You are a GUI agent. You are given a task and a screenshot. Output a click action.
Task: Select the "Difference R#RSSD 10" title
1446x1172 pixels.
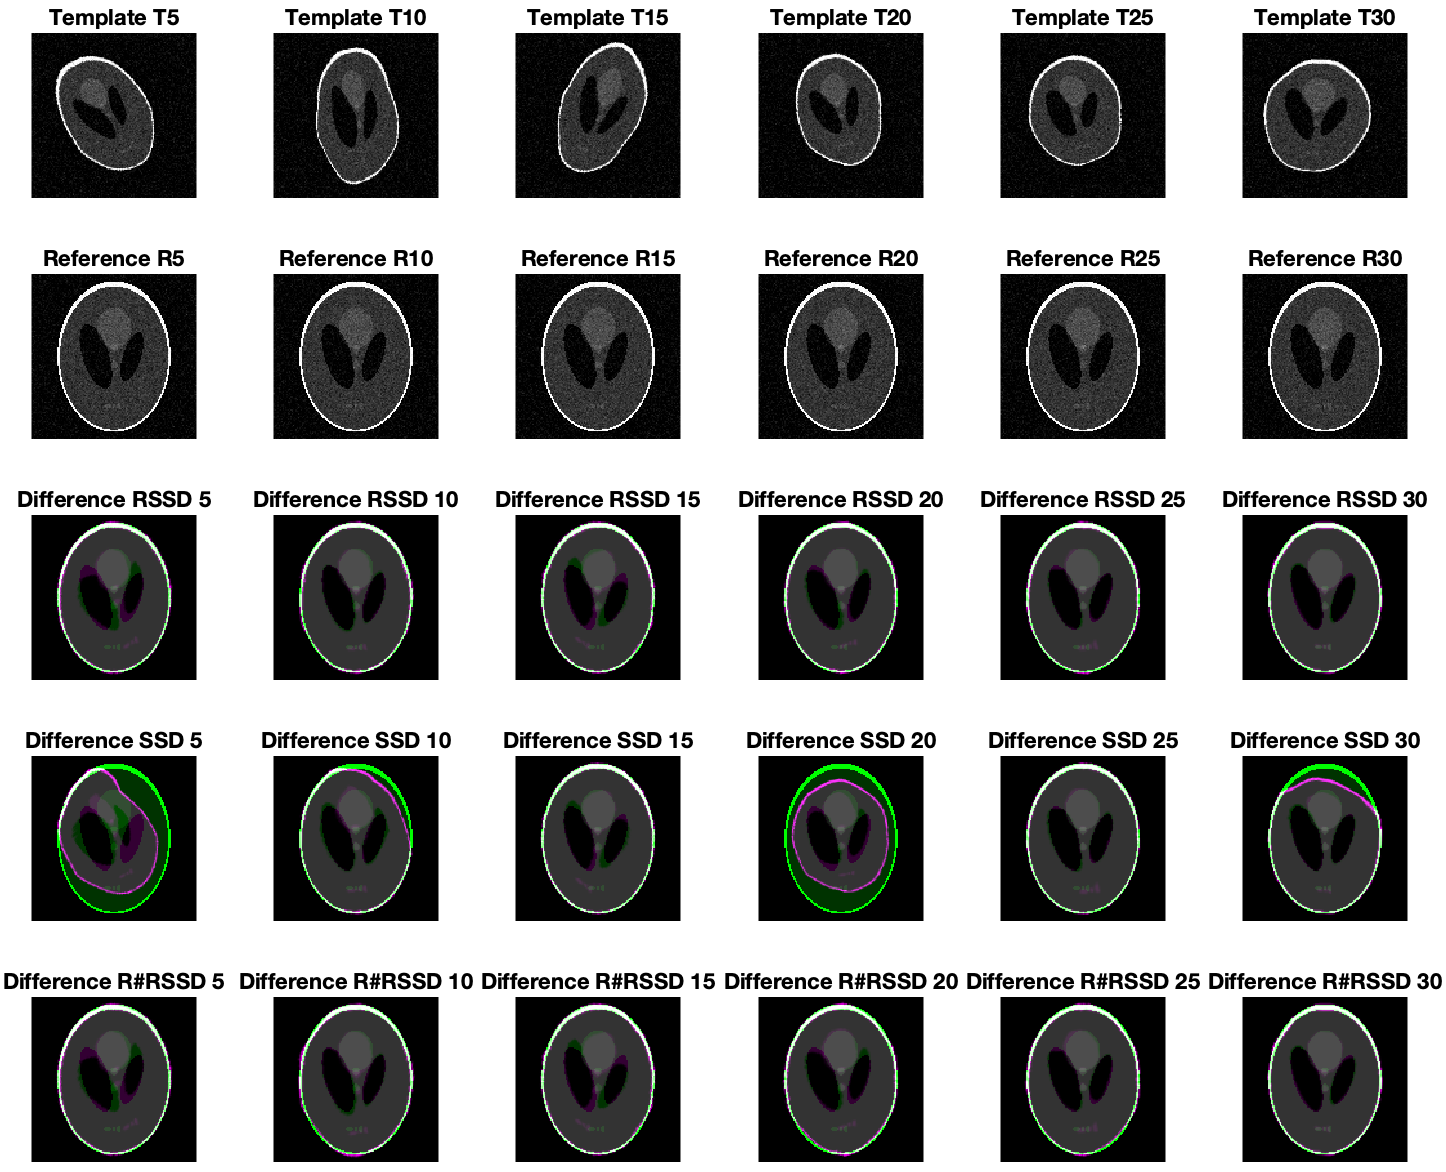coord(356,982)
